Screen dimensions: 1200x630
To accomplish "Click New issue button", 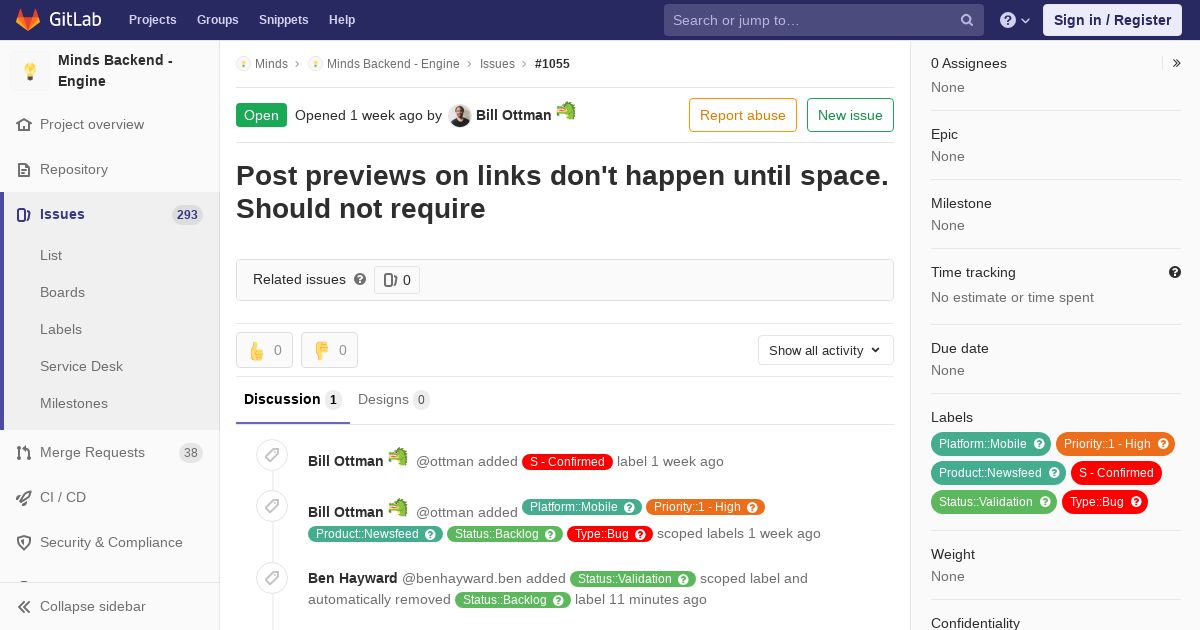I will point(850,115).
